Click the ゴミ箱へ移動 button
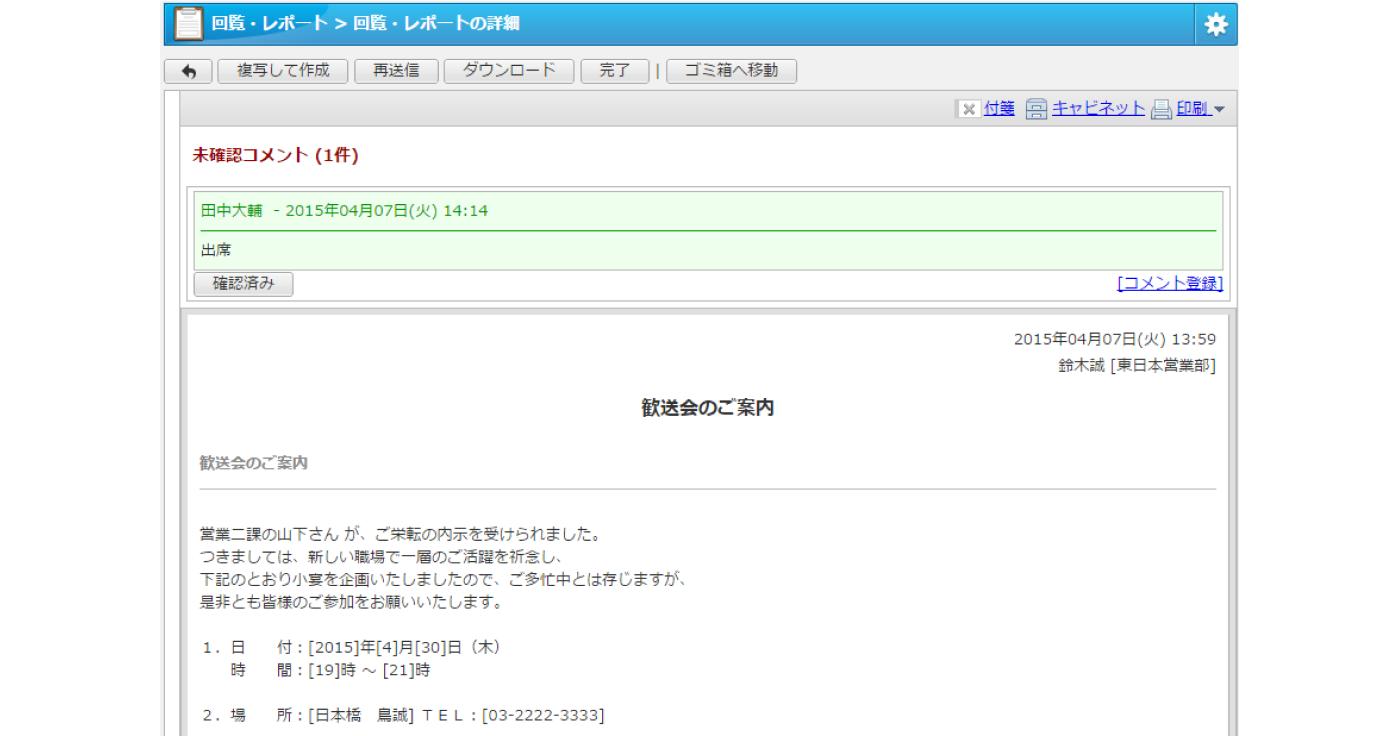The width and height of the screenshot is (1400, 736). (732, 71)
